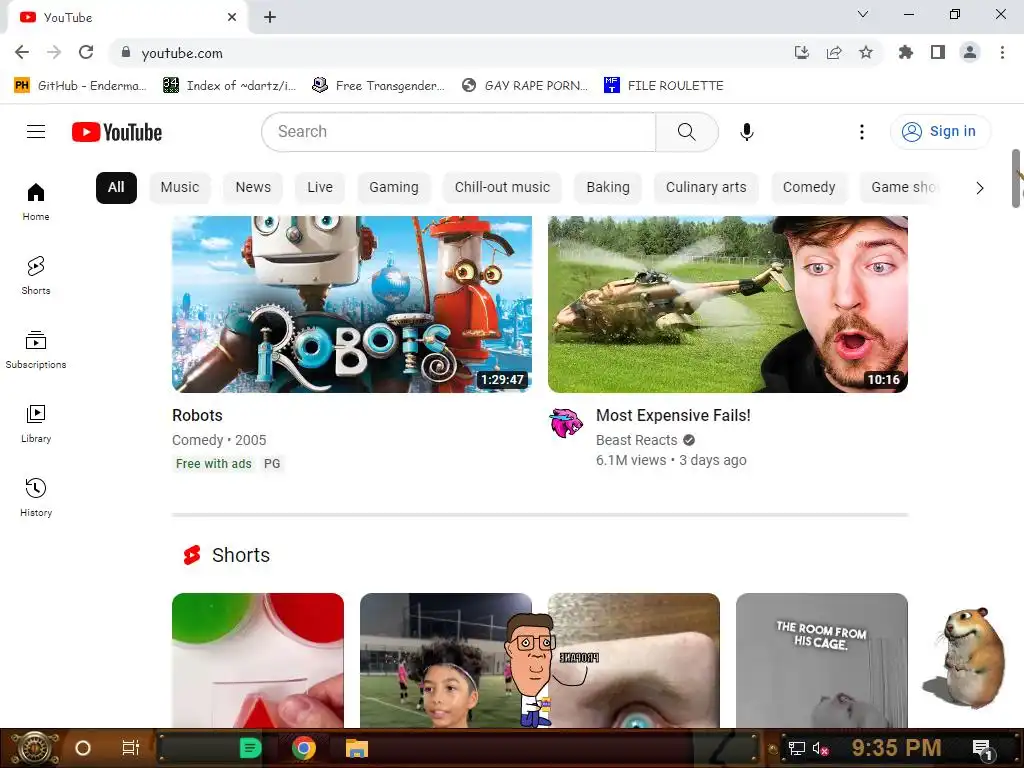This screenshot has width=1024, height=768.
Task: Open green notes app on taskbar
Action: [x=251, y=748]
